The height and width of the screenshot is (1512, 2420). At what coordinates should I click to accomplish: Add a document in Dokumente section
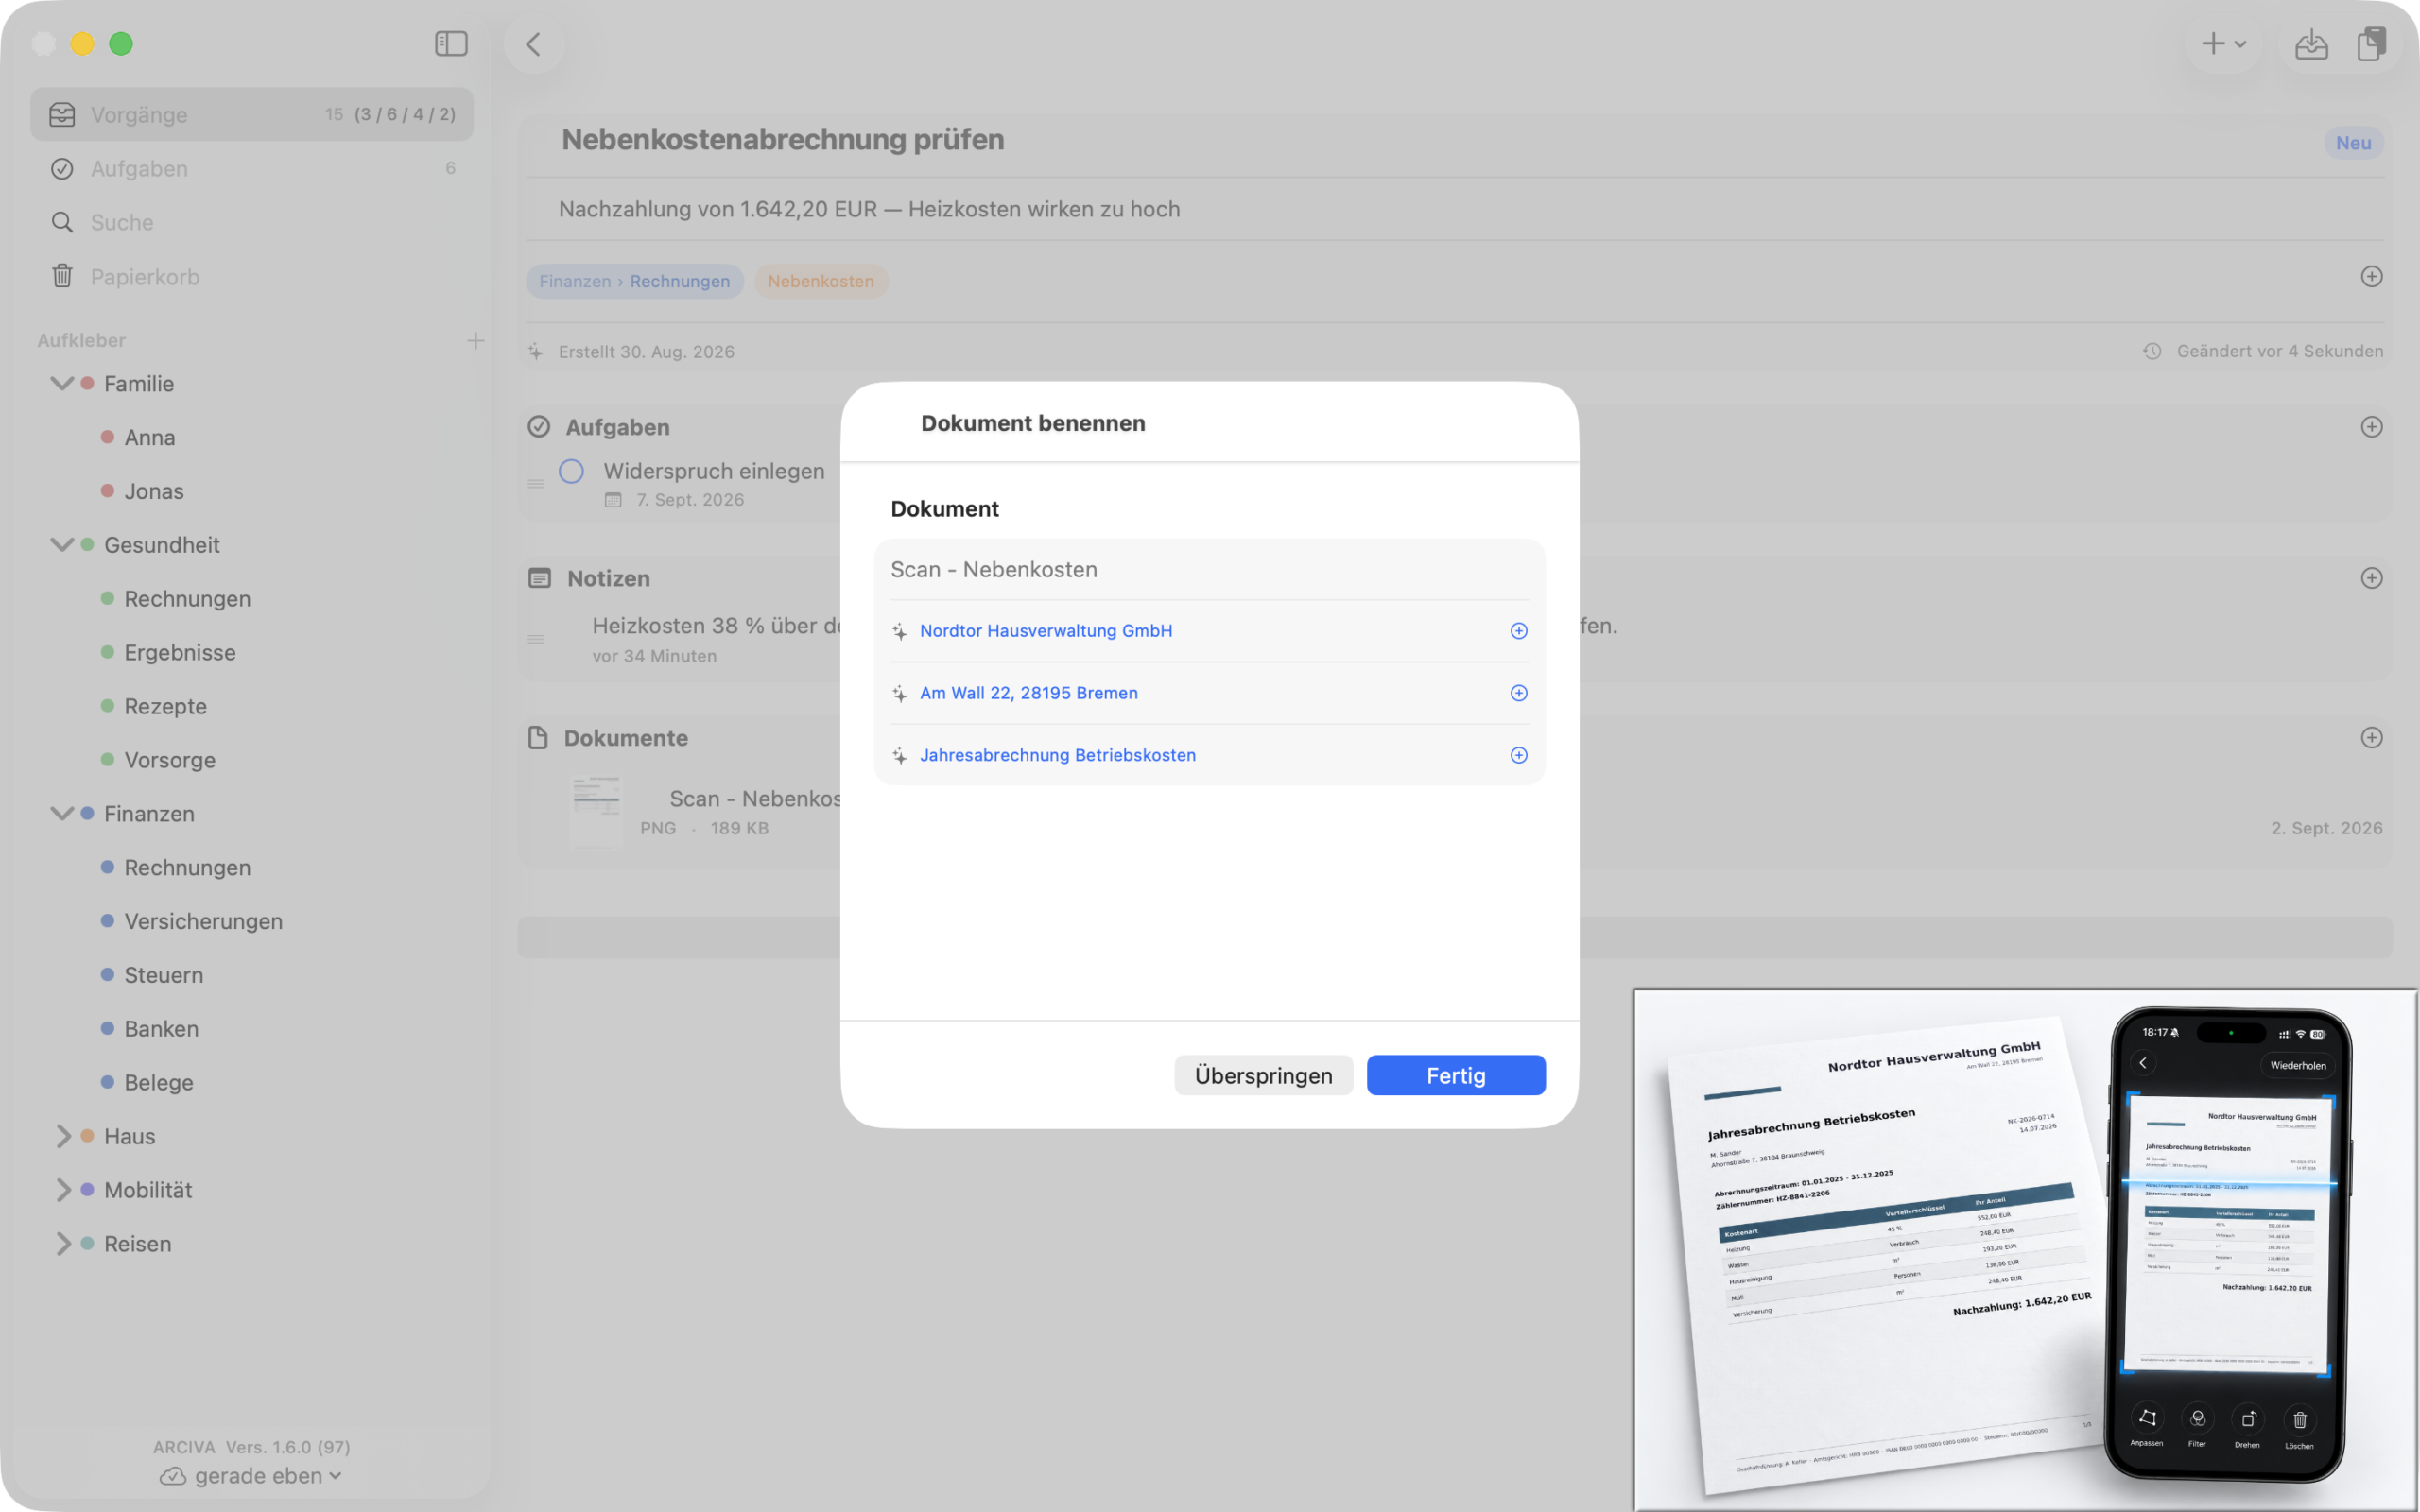point(2371,738)
